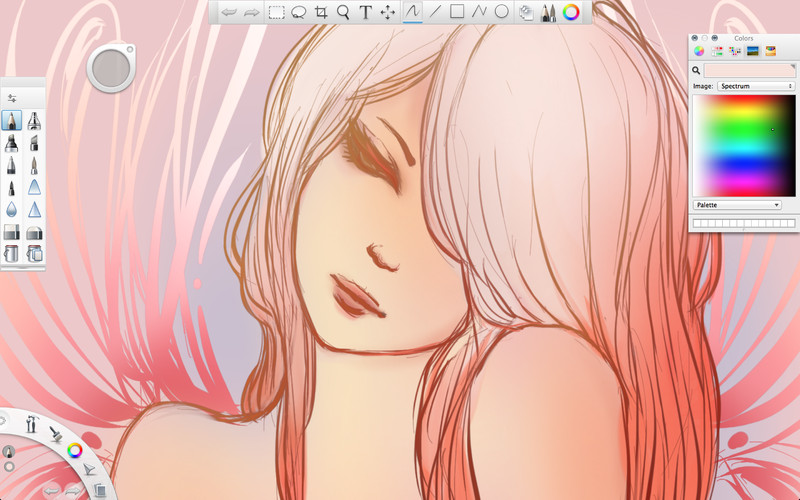
Task: Switch to Color Wheel tab in Colors
Action: click(699, 51)
